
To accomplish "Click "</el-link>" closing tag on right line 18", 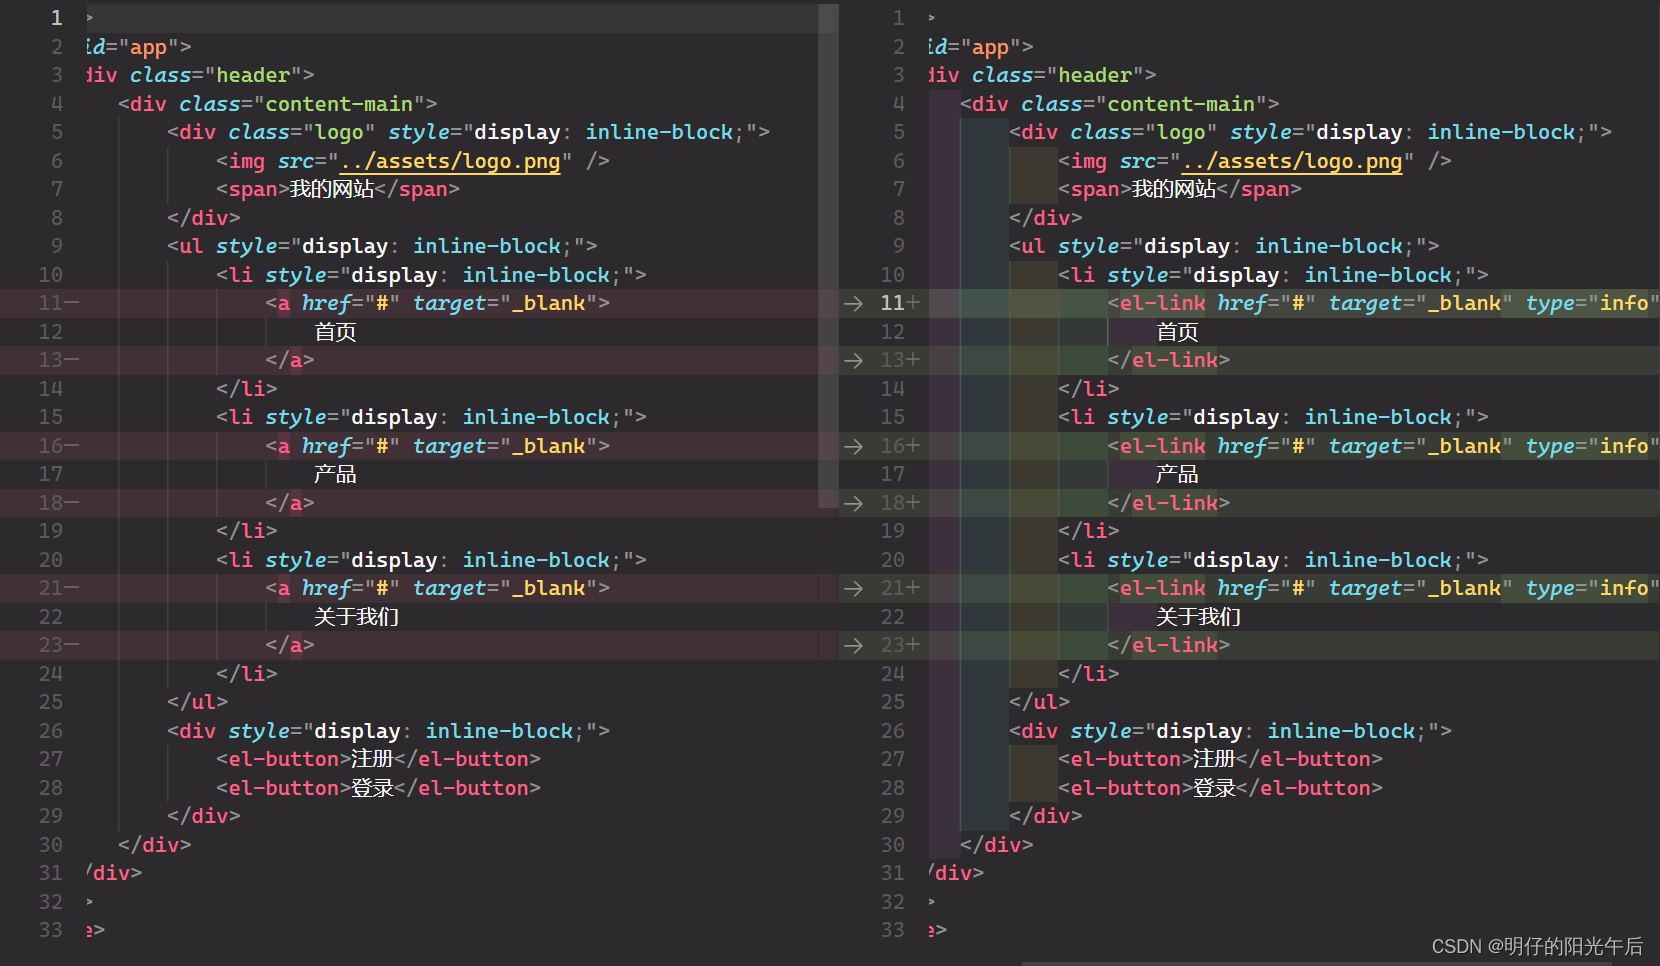I will click(x=1169, y=503).
